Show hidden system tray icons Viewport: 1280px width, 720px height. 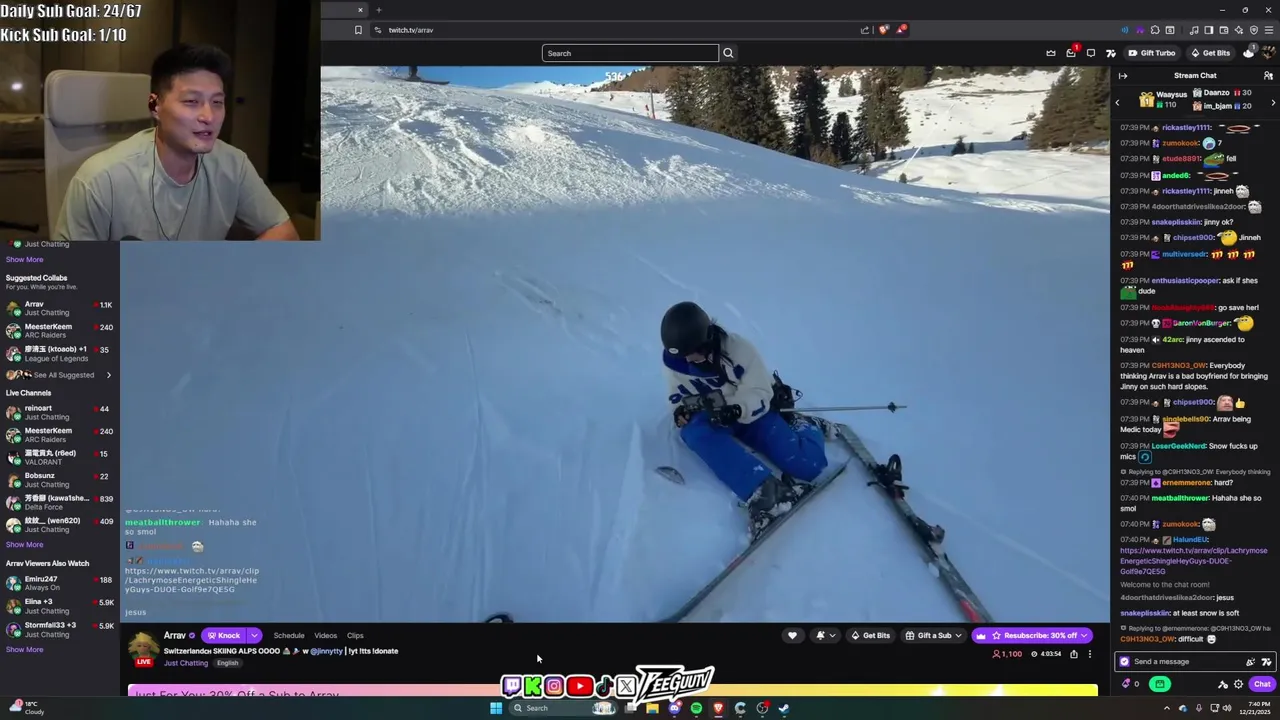[1166, 708]
